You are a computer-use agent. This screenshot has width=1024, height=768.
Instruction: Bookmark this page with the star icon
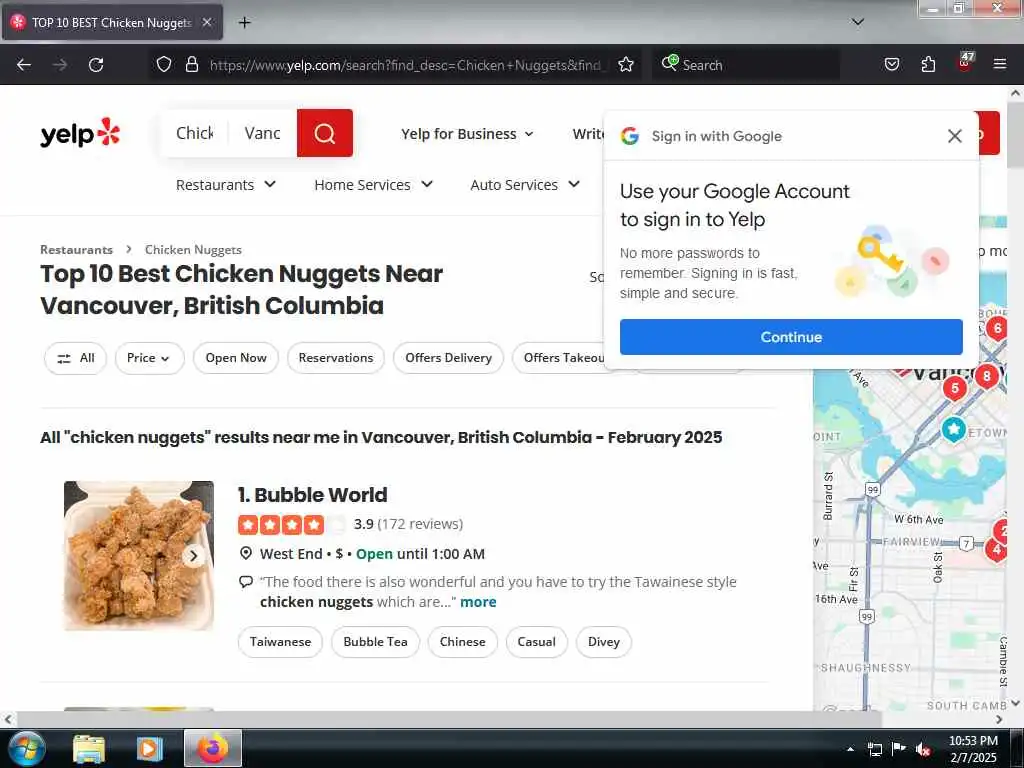coord(626,65)
